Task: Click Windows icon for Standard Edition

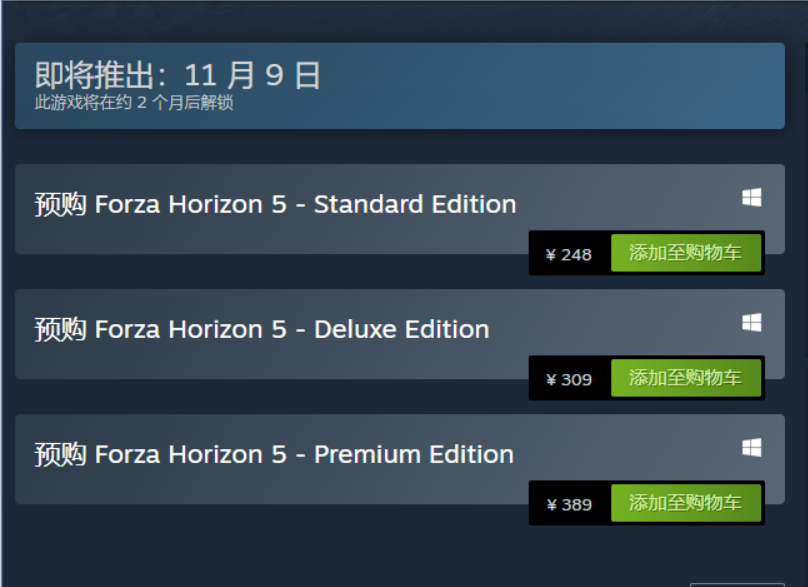Action: coord(752,197)
